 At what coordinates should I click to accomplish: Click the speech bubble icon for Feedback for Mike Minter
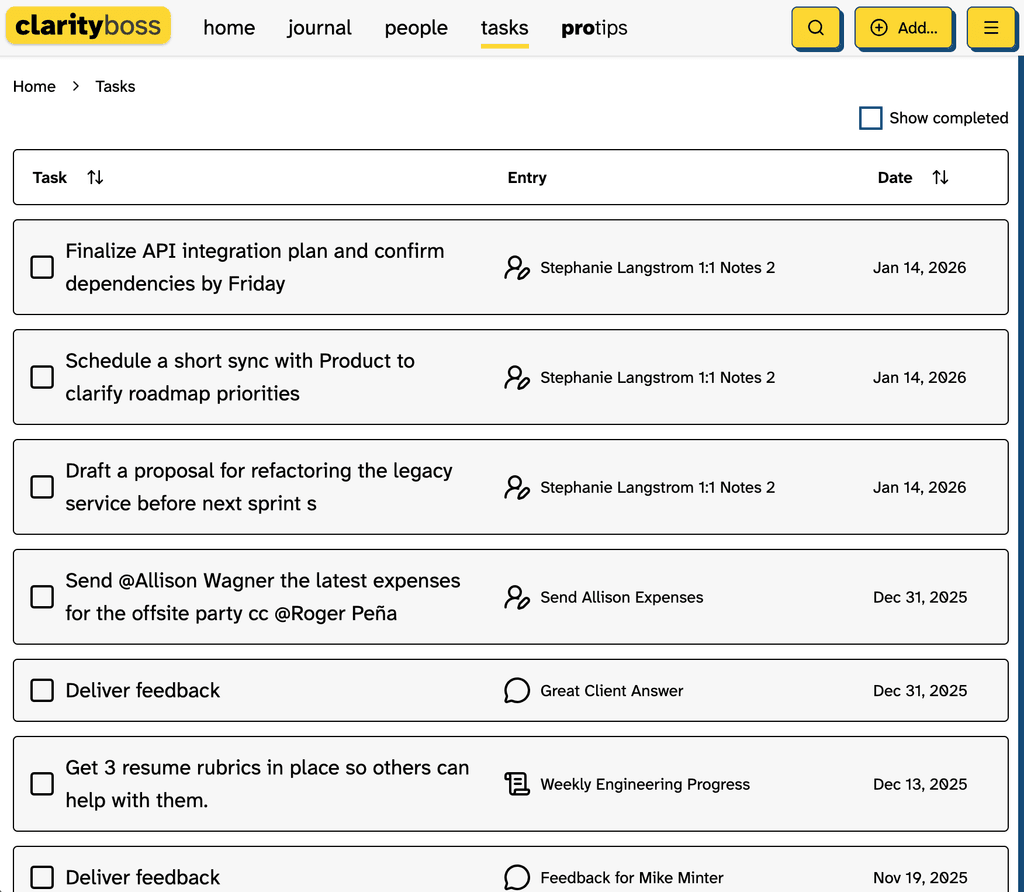tap(516, 877)
